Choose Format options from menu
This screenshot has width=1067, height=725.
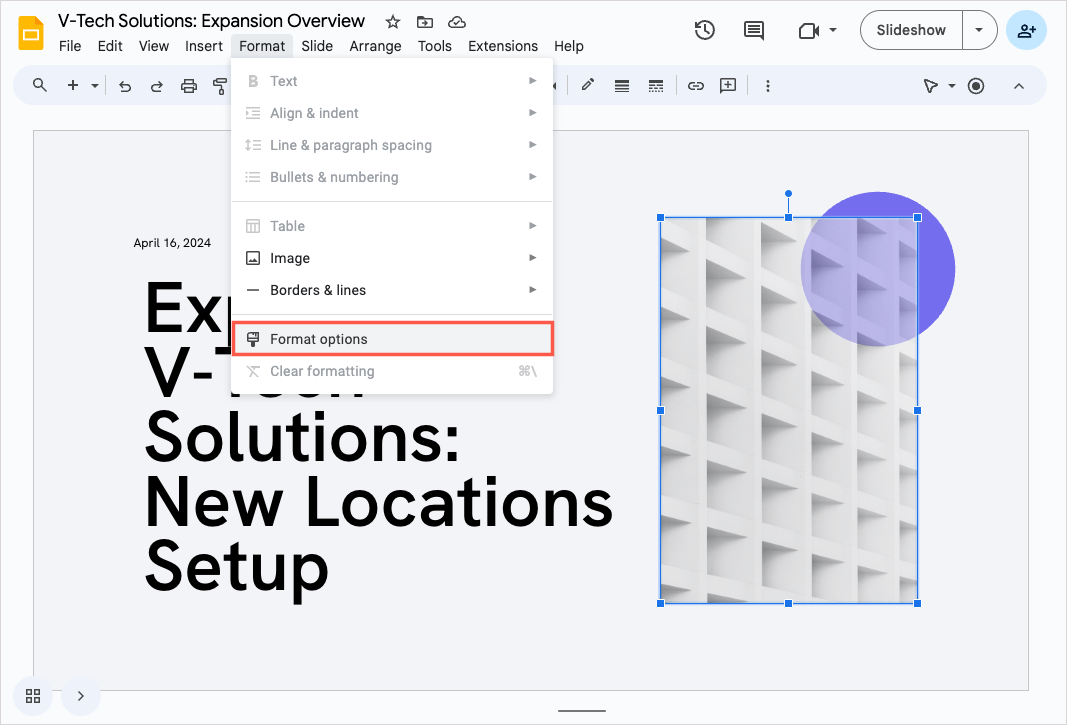(392, 339)
